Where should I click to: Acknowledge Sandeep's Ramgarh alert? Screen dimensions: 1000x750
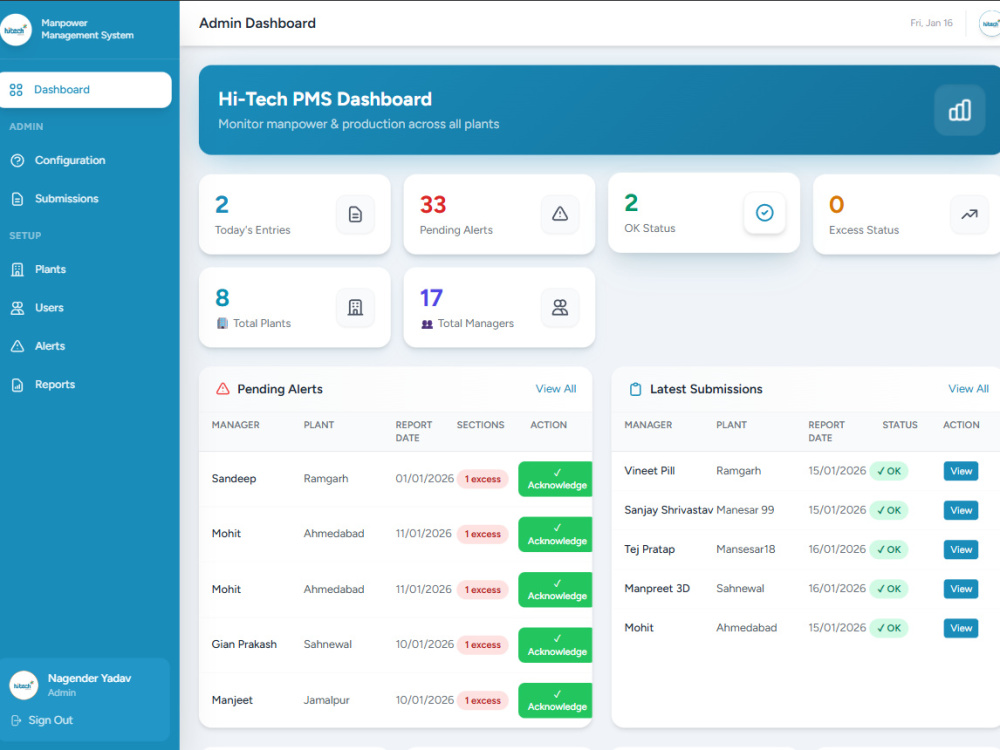(x=555, y=479)
